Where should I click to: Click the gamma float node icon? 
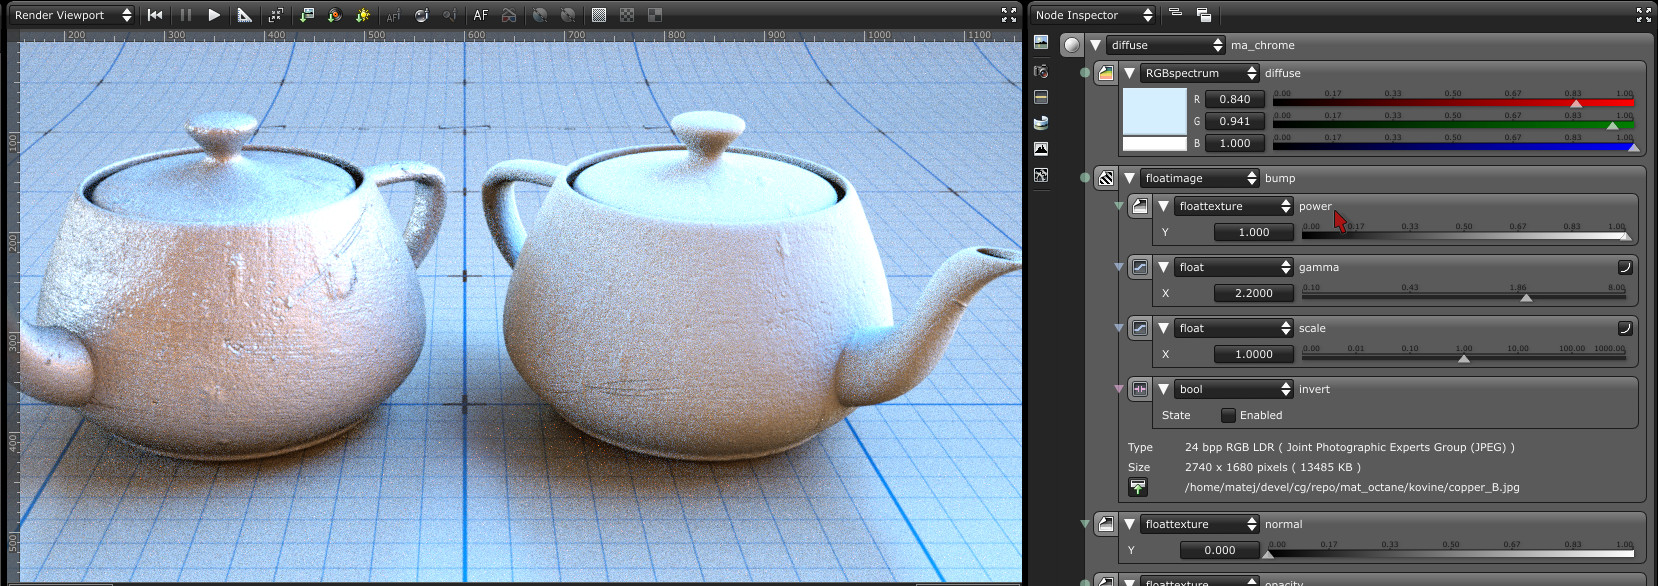click(x=1140, y=267)
